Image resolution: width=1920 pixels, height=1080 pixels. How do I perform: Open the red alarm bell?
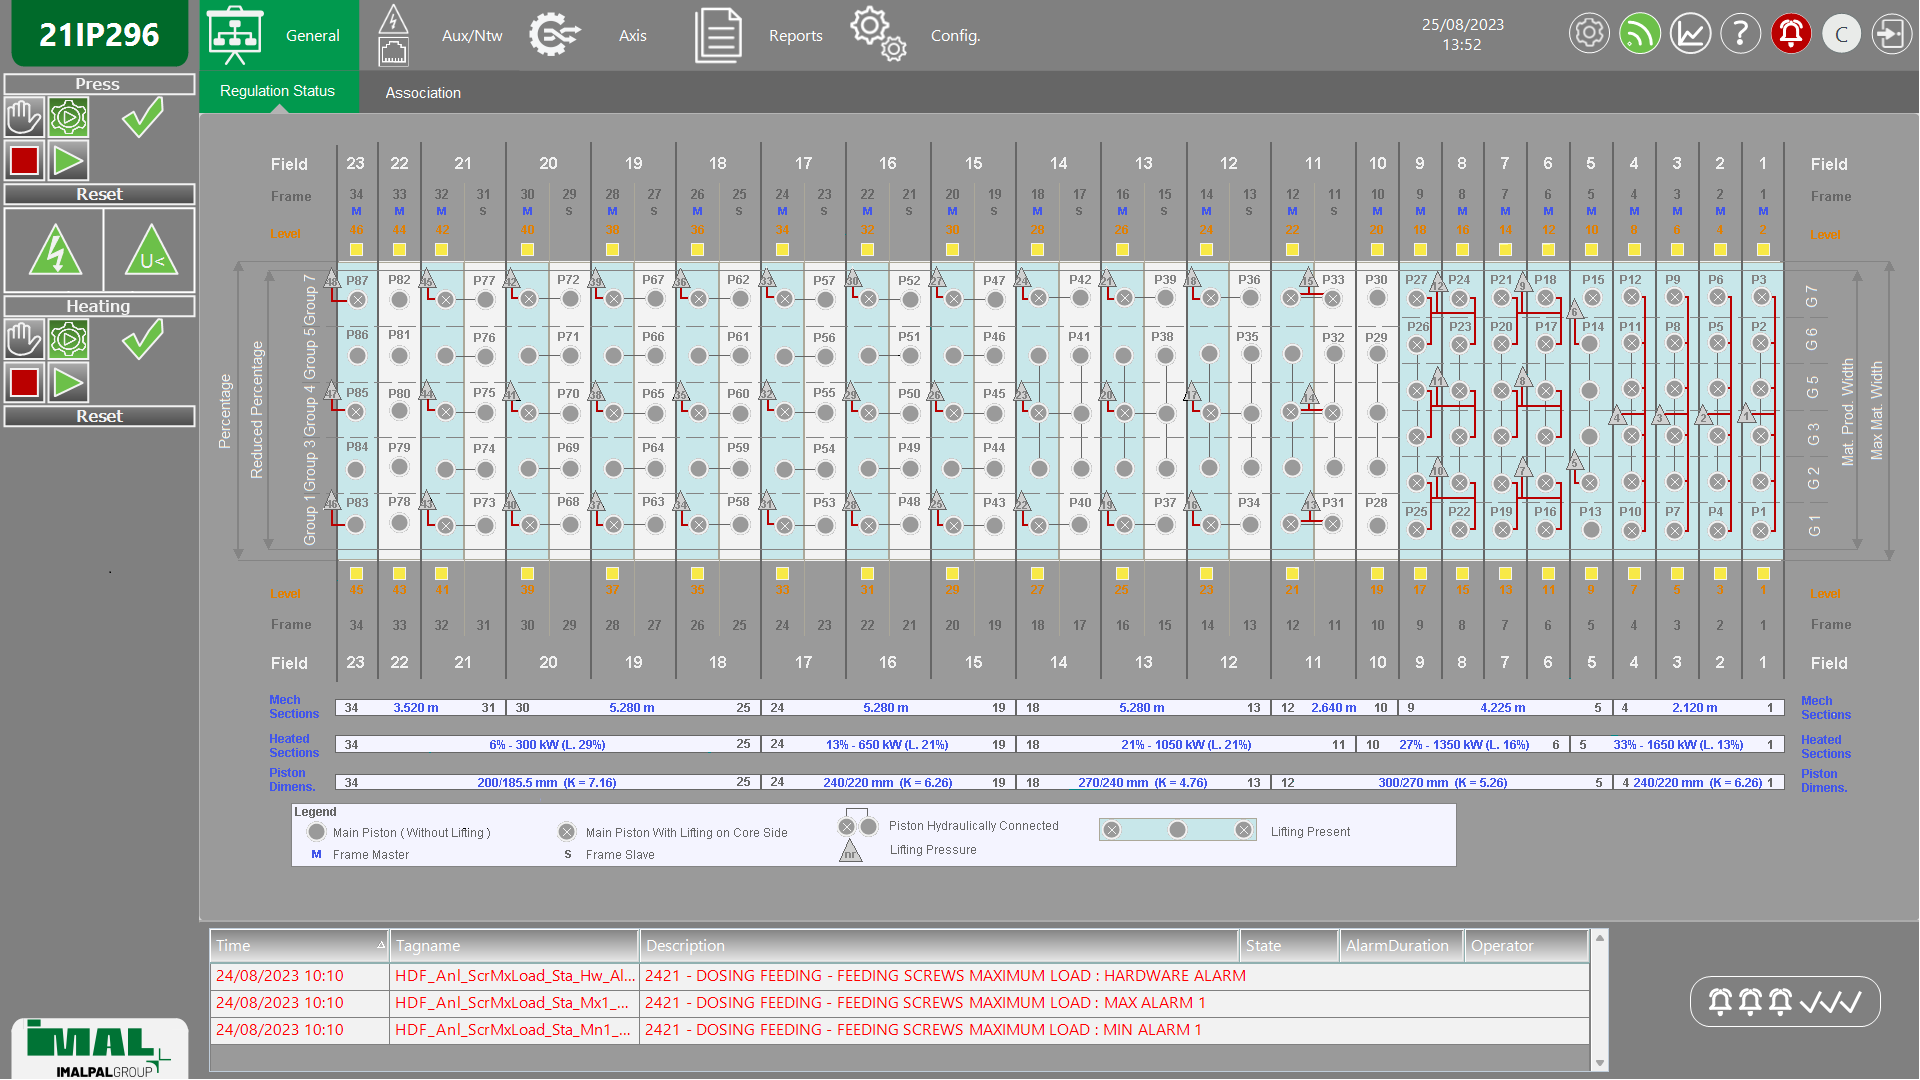pos(1791,34)
